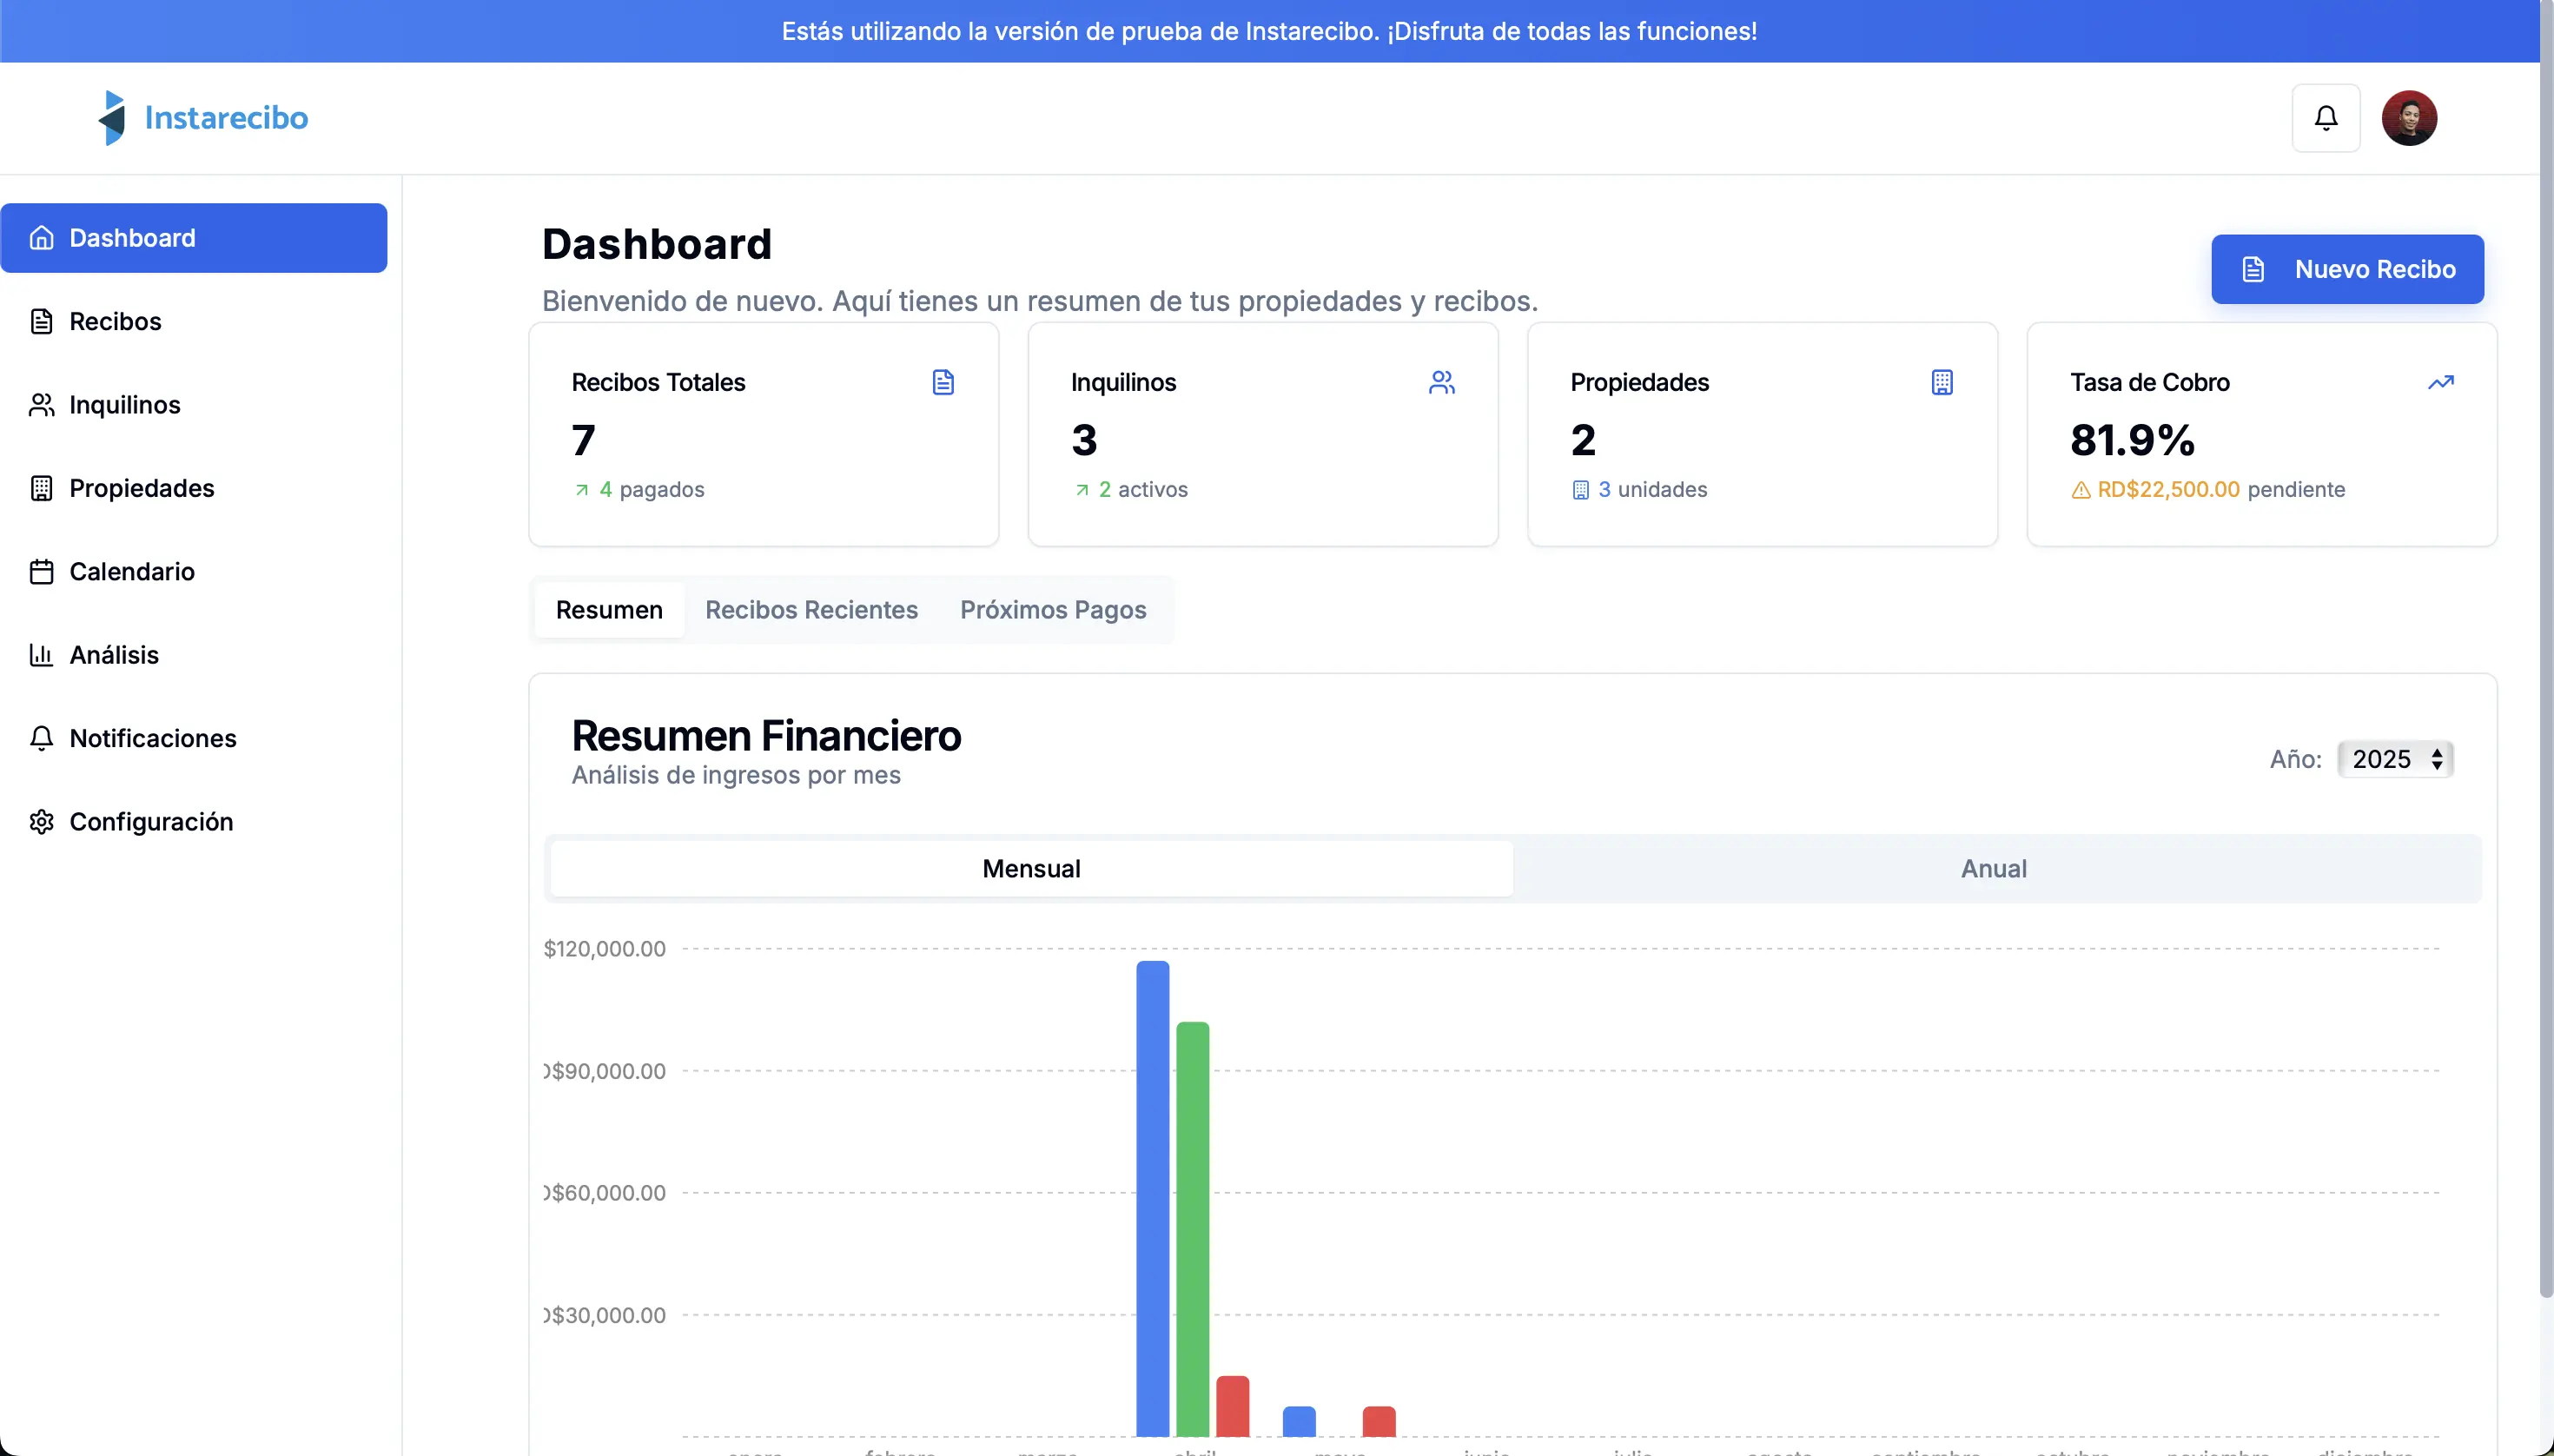Viewport: 2554px width, 1456px height.
Task: Open the Inquilinos sidebar section
Action: [x=193, y=405]
